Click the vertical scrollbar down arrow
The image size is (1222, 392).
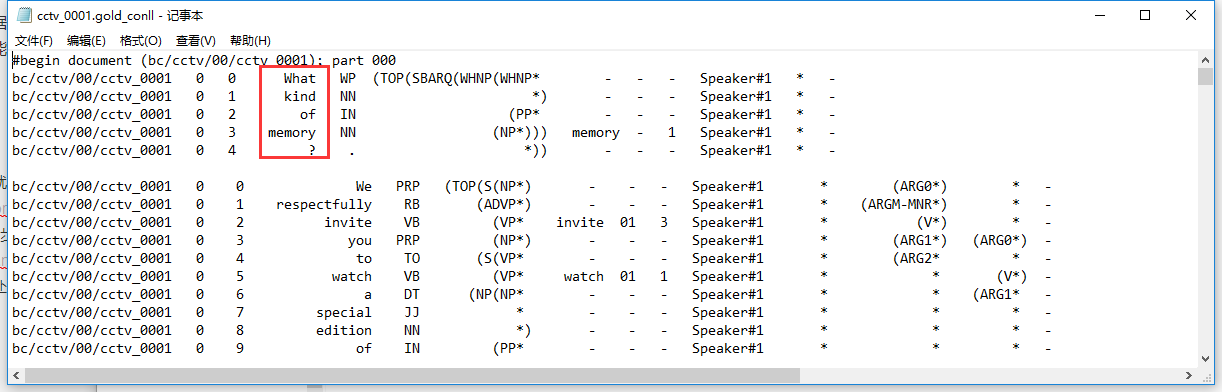1205,358
